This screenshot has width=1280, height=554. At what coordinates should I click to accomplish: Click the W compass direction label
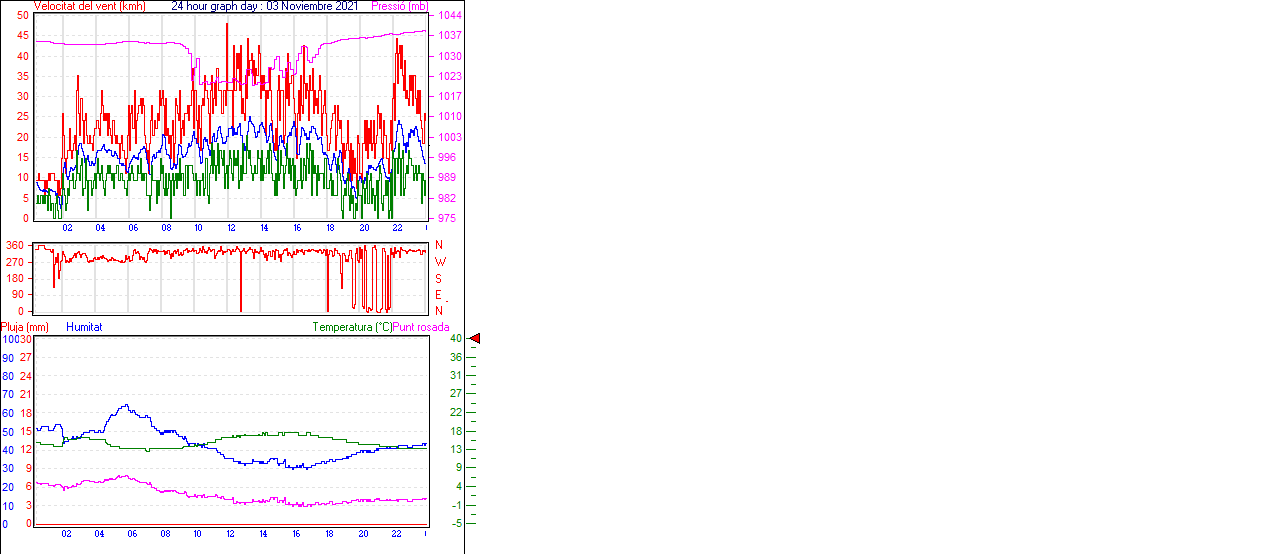[x=439, y=262]
